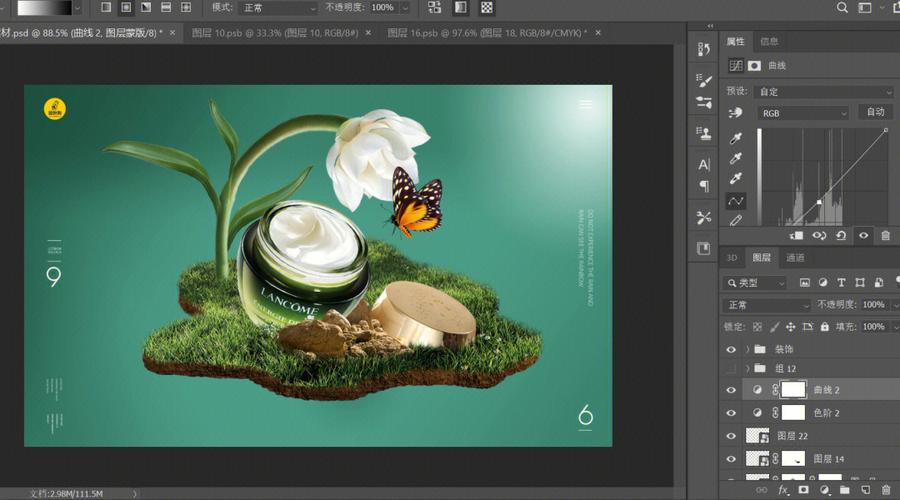Hide the 图层 22 layer
Screen dimensions: 900x500
tap(731, 436)
